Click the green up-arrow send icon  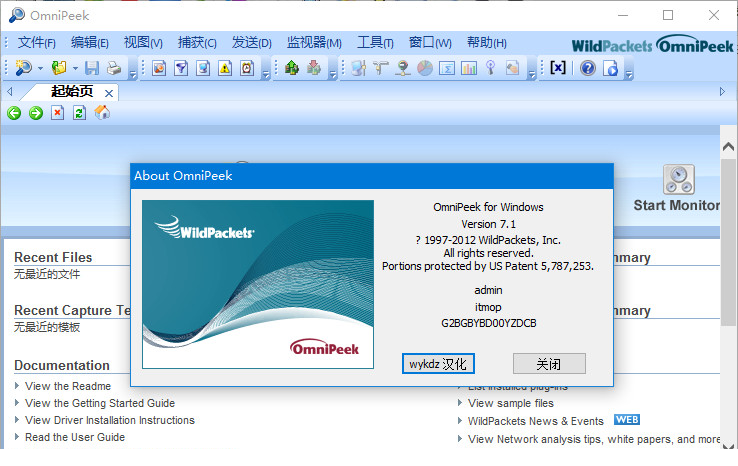click(292, 68)
